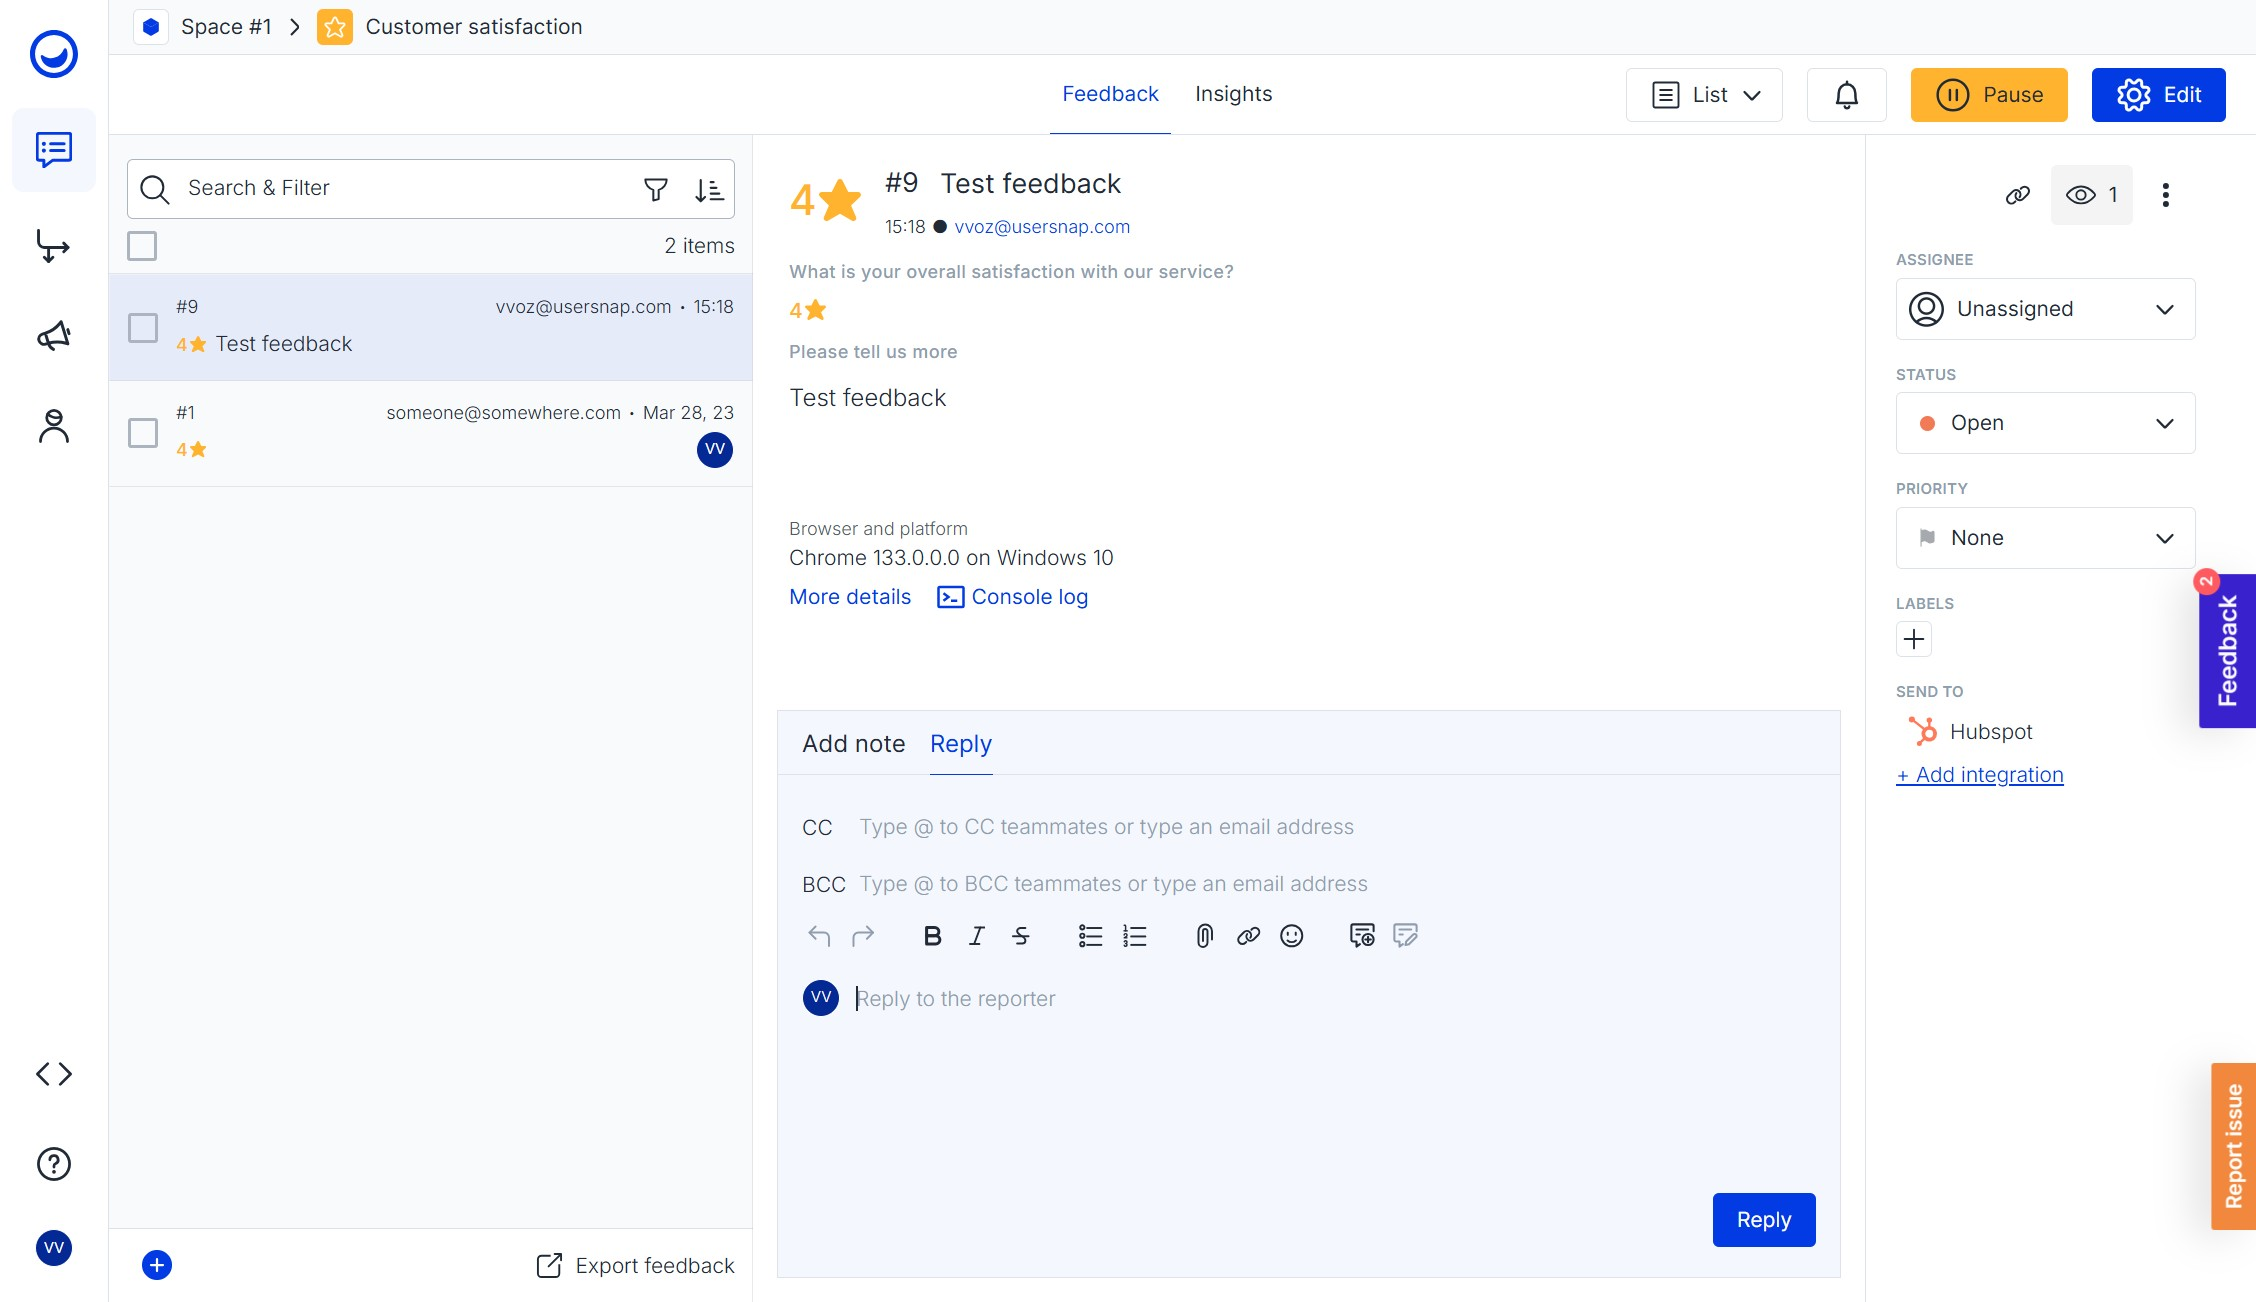Open the announcements megaphone in the sidebar
This screenshot has height=1302, width=2256.
tap(54, 336)
